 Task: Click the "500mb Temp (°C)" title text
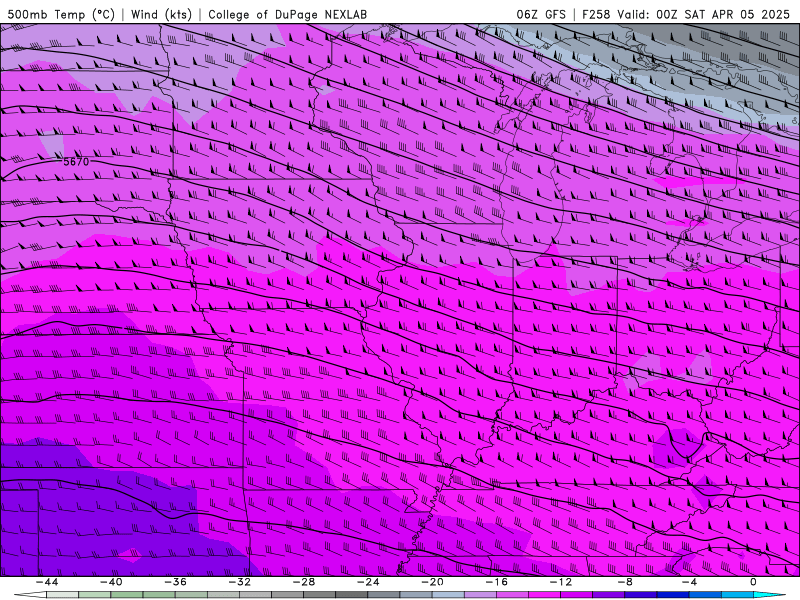click(x=61, y=14)
